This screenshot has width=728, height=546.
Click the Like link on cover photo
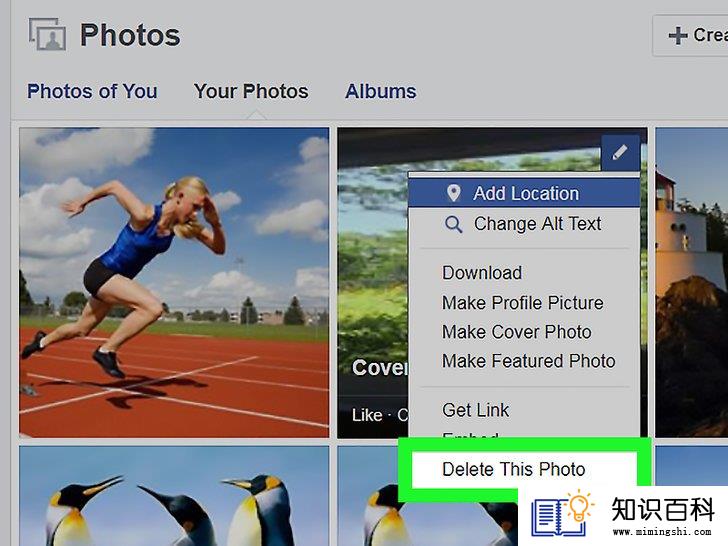point(367,415)
